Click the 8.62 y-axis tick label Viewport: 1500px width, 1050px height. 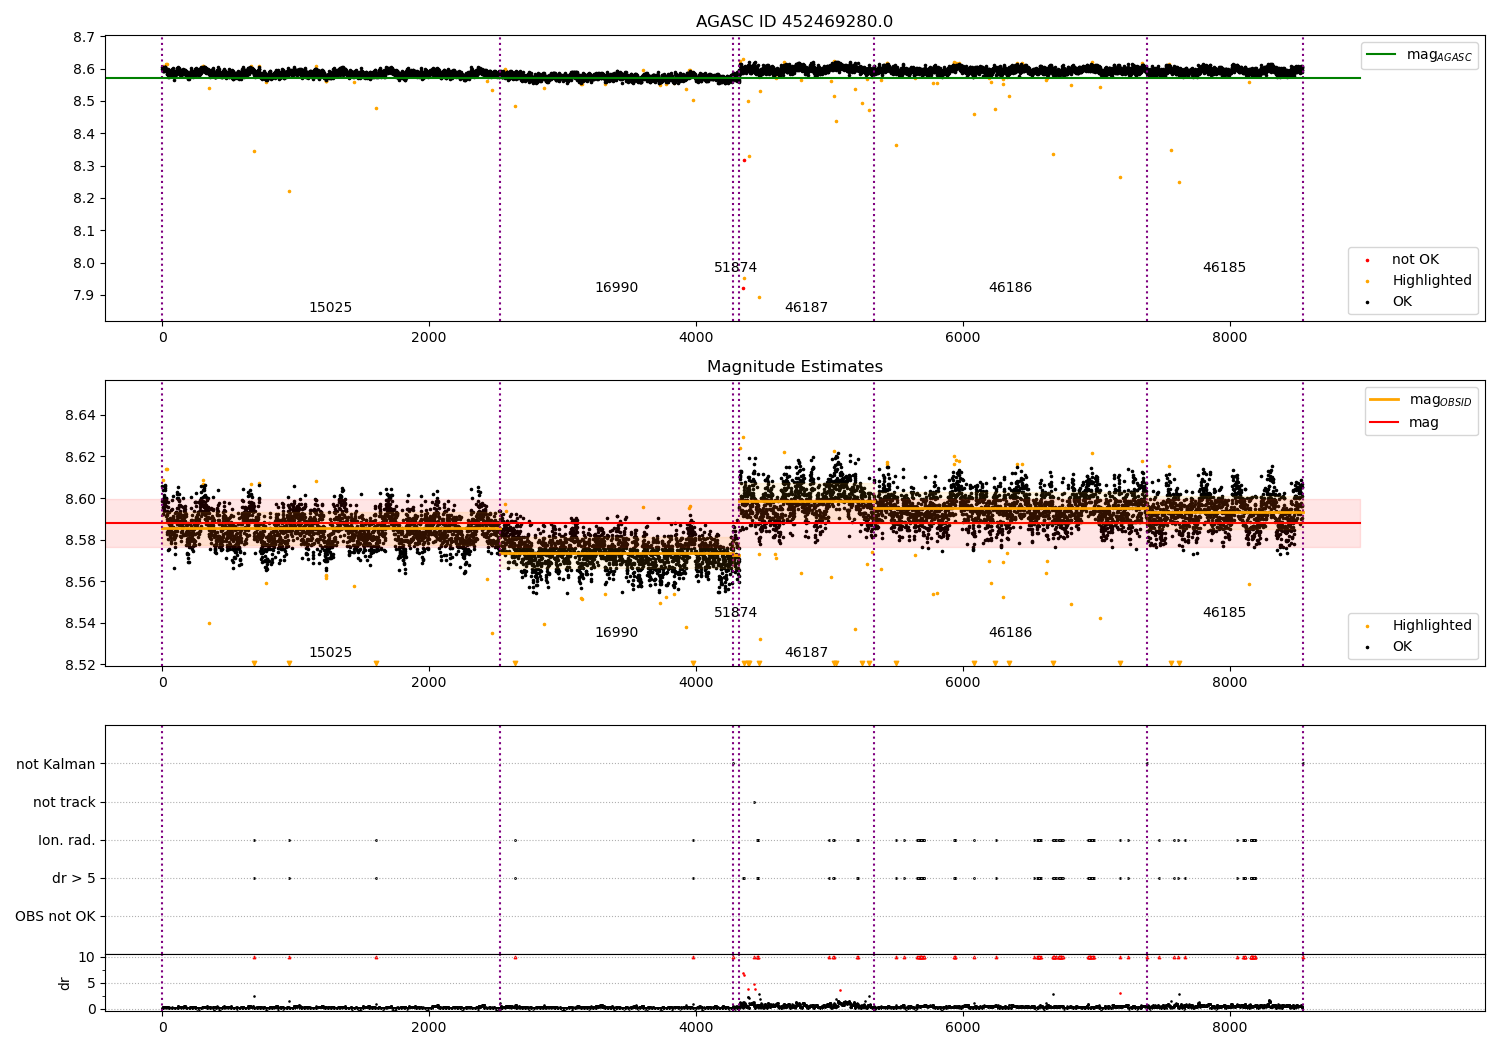pyautogui.click(x=81, y=458)
